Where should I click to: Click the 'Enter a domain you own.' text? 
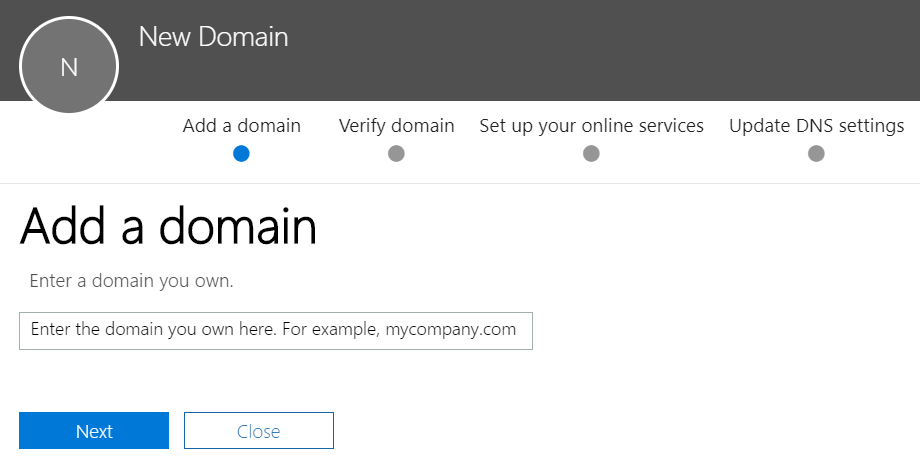tap(131, 281)
